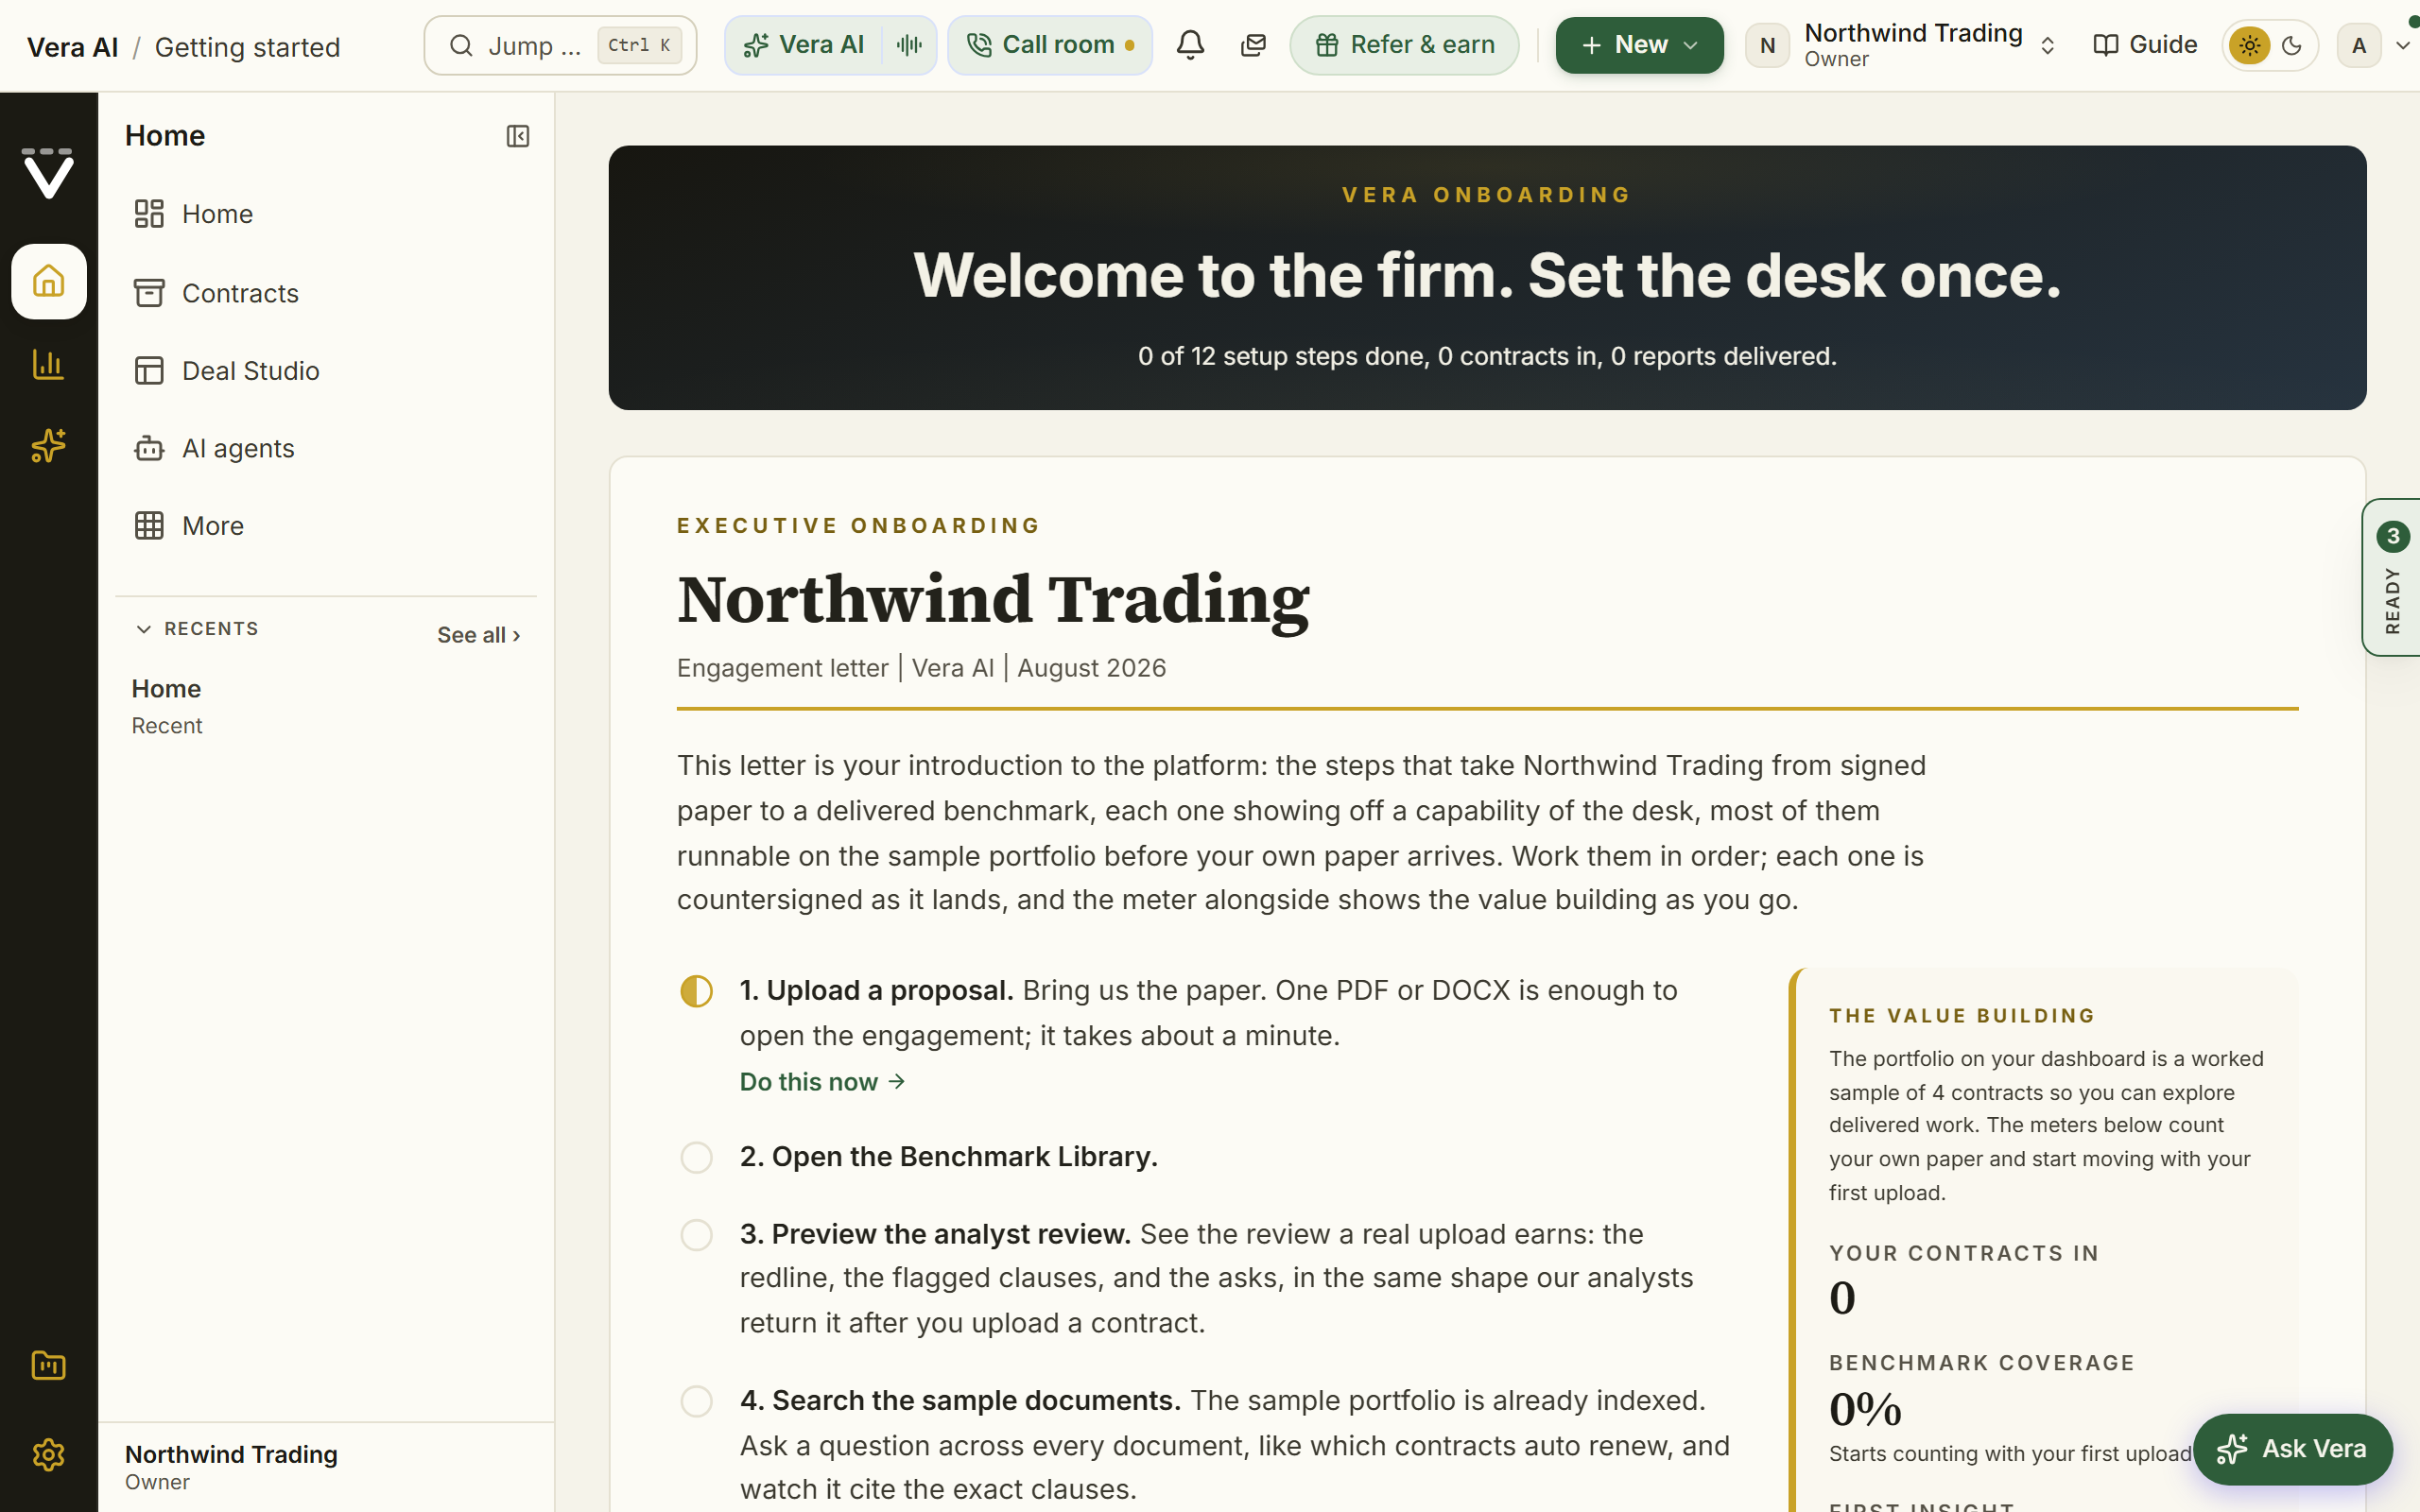2420x1512 pixels.
Task: Open the New dropdown menu
Action: point(1639,45)
